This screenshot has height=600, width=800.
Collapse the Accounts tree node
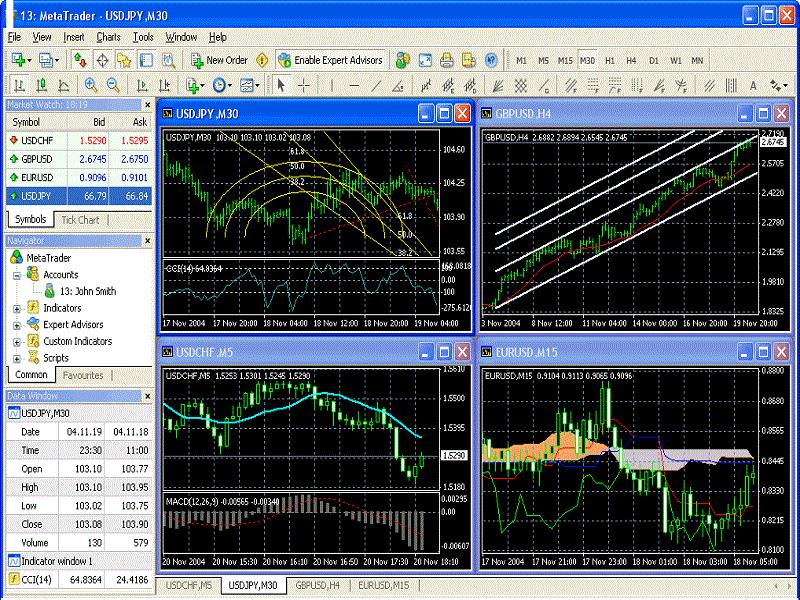17,276
